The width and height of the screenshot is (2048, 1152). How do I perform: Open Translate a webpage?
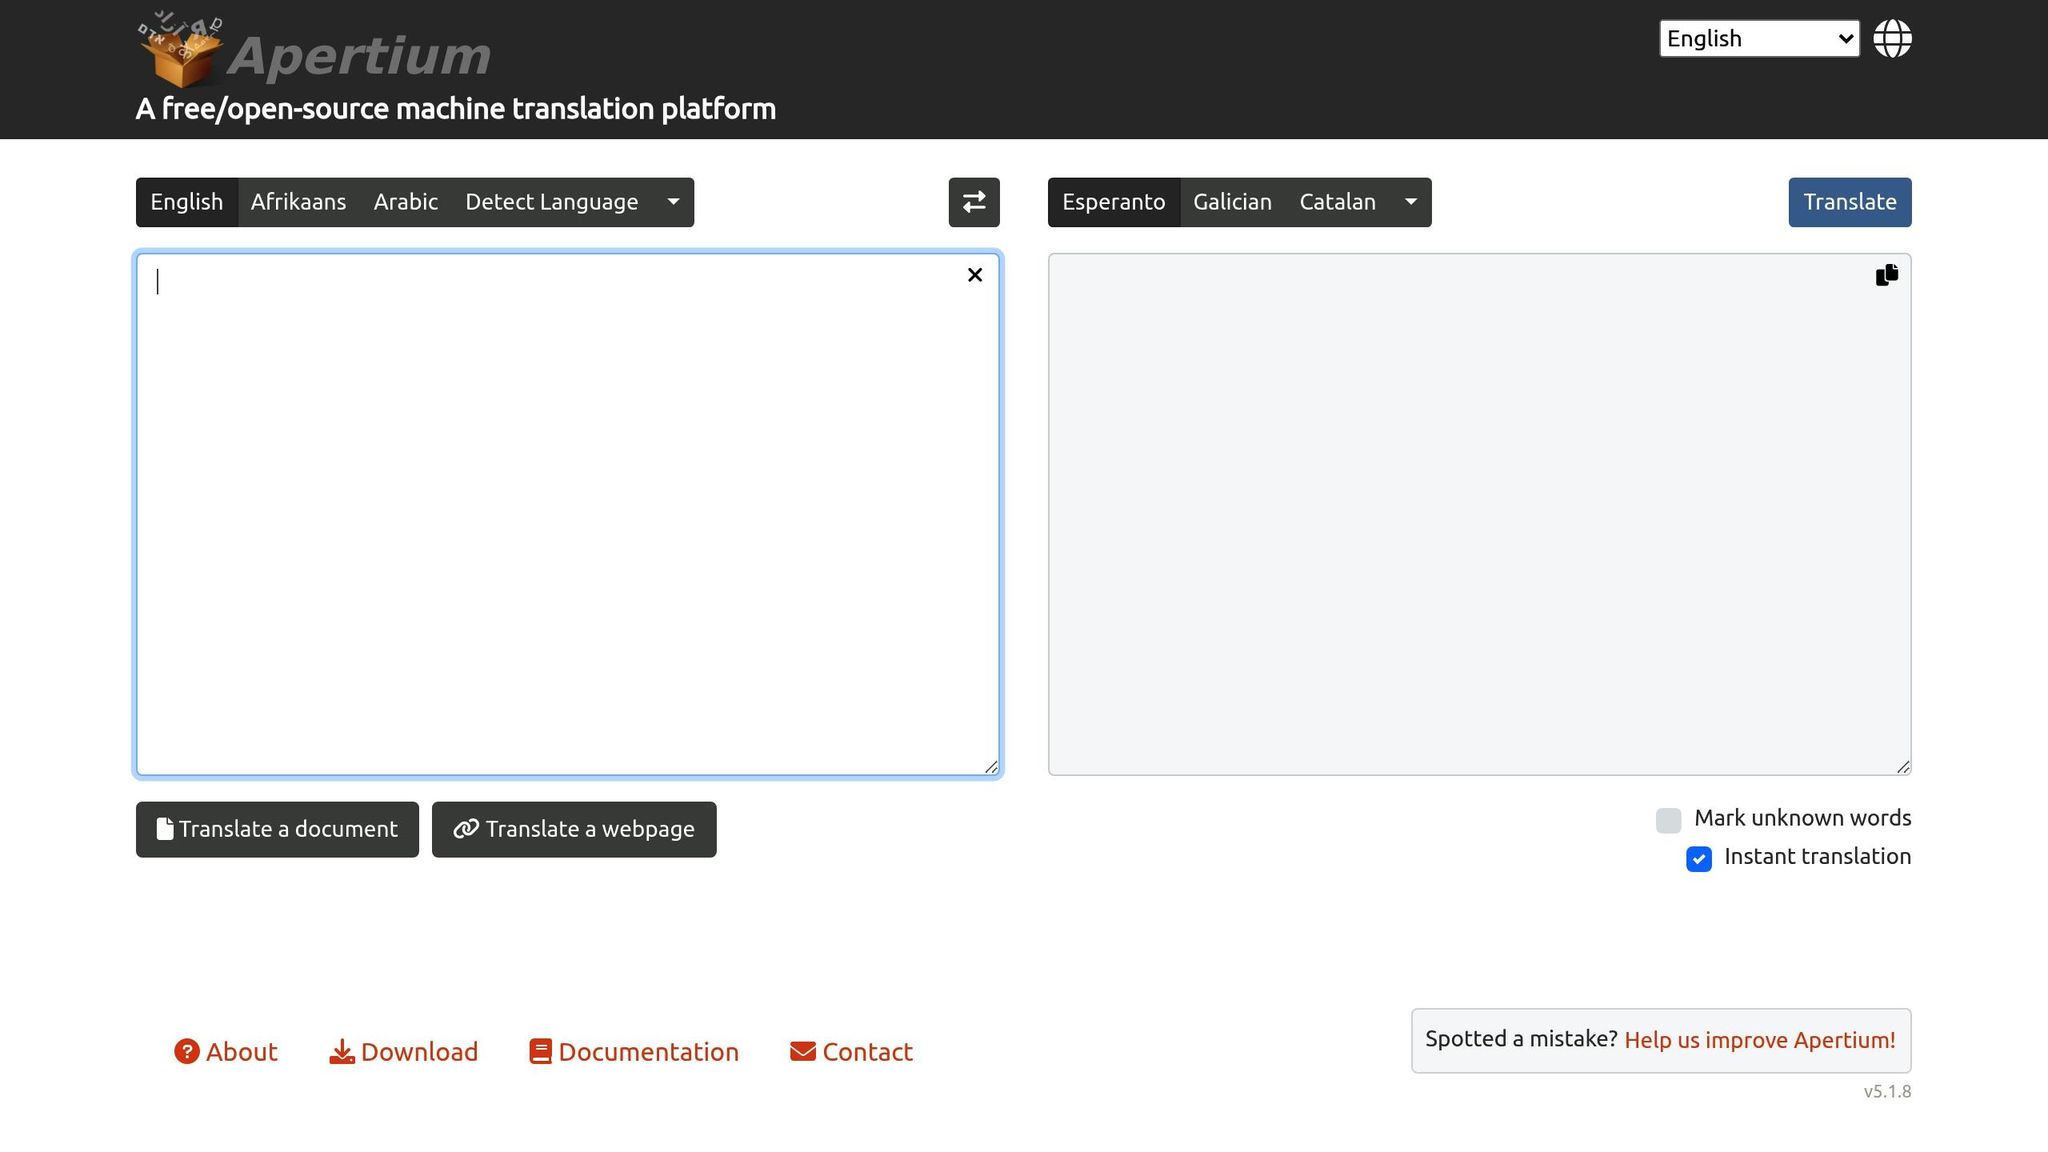coord(574,829)
